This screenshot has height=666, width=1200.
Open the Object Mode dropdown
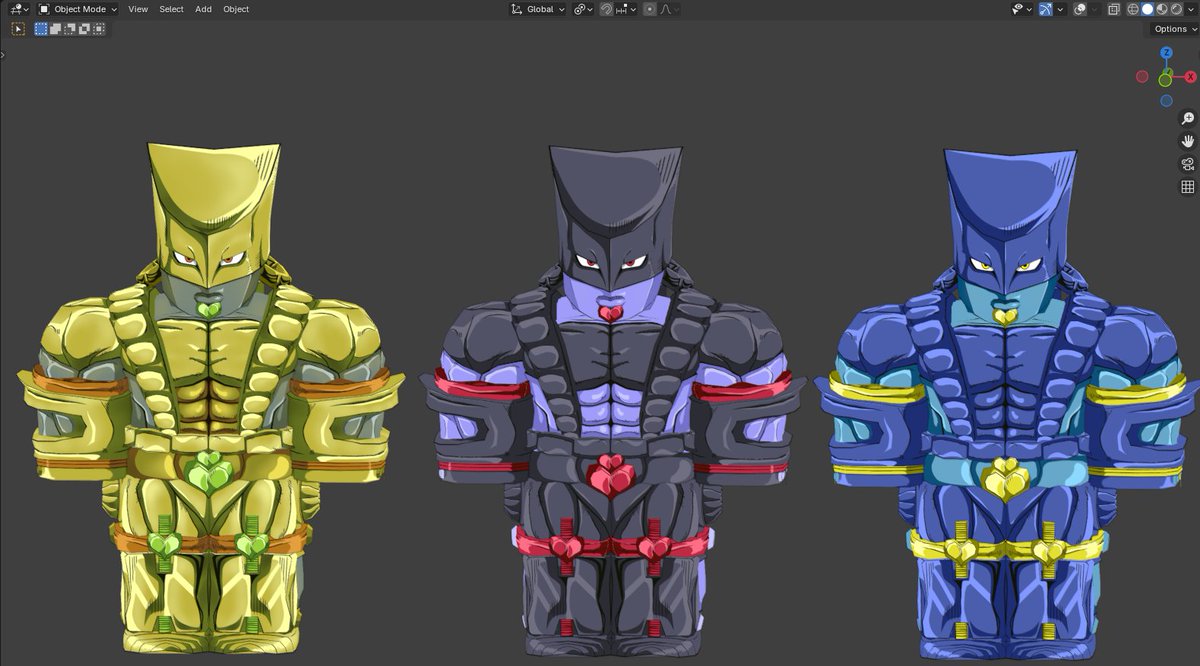pos(77,9)
